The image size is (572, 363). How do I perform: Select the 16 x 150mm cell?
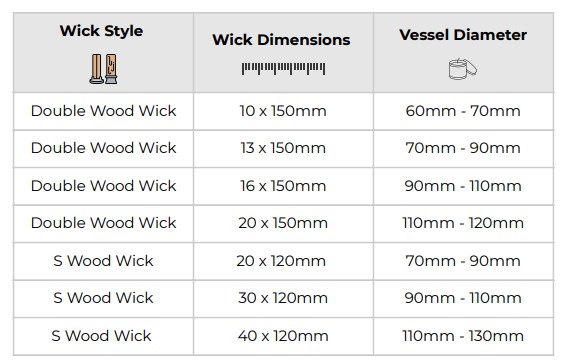pyautogui.click(x=283, y=186)
